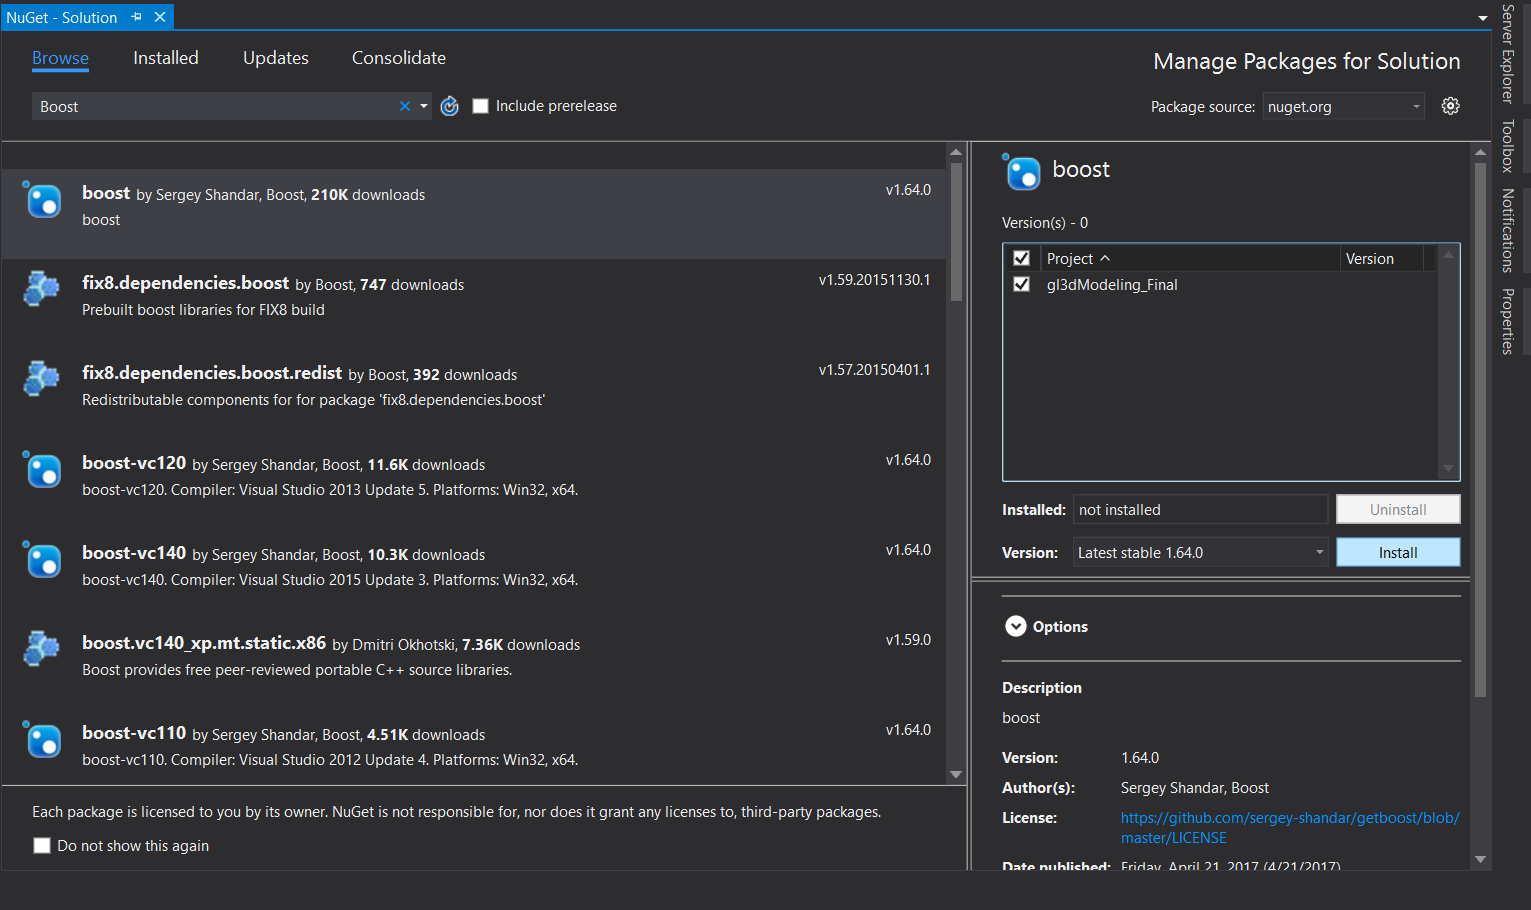Toggle Include prerelease checkbox
1531x910 pixels.
coord(480,106)
